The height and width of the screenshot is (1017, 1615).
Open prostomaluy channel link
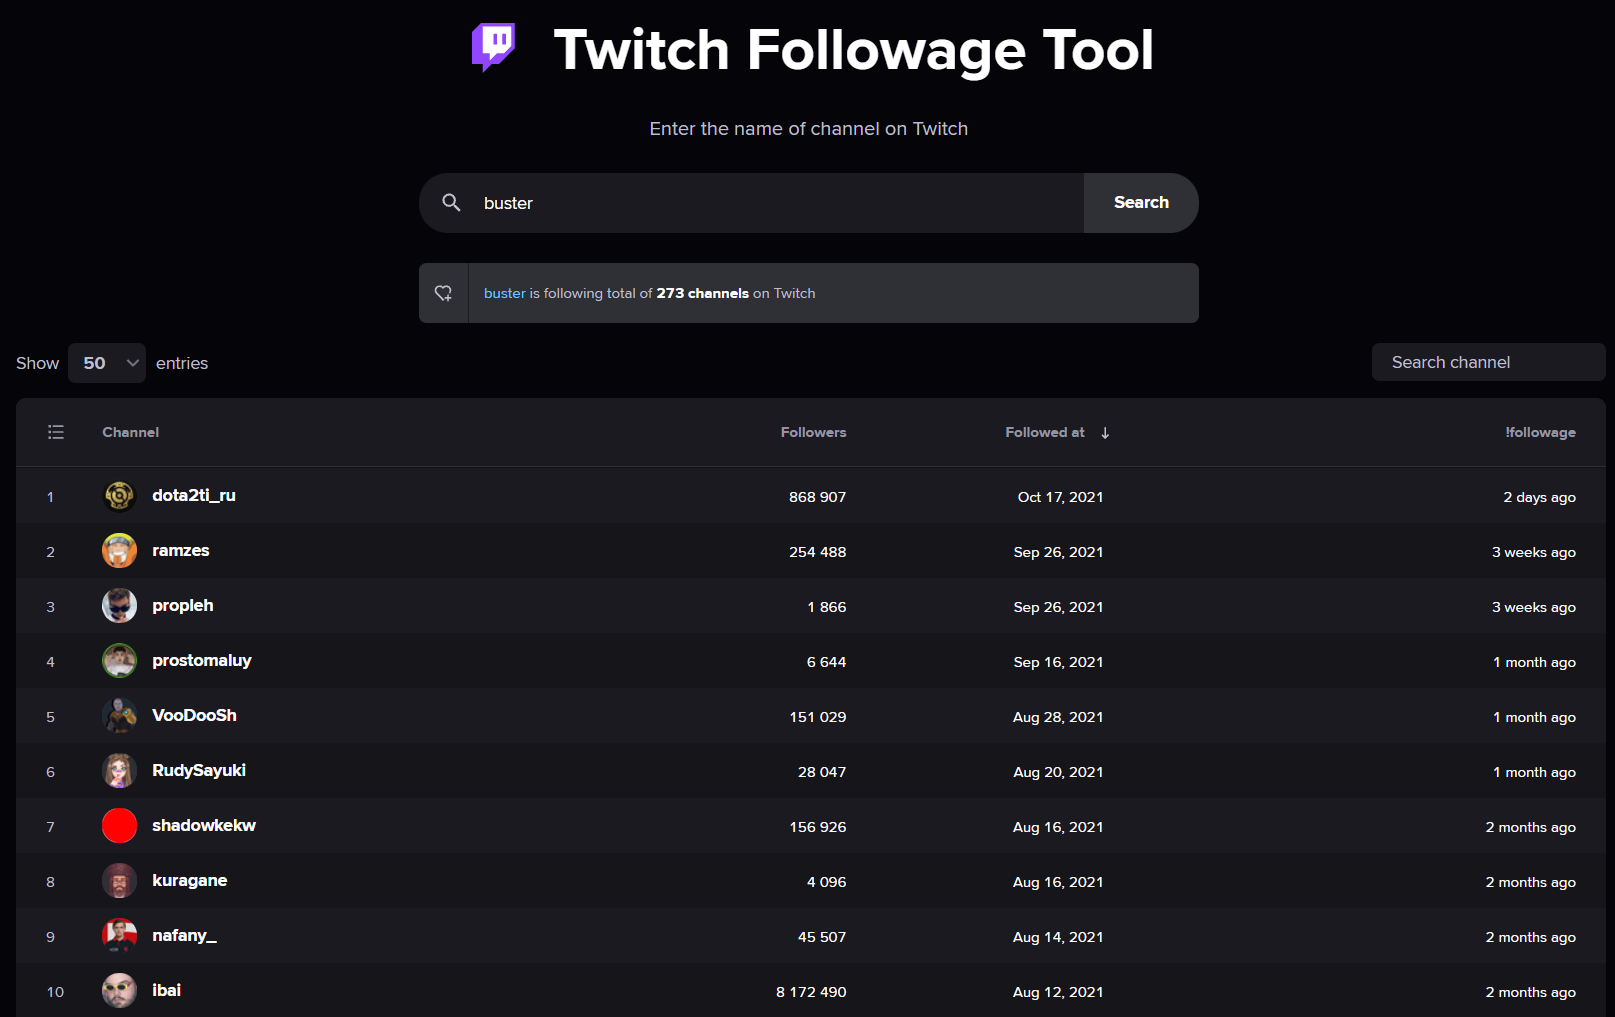[202, 661]
